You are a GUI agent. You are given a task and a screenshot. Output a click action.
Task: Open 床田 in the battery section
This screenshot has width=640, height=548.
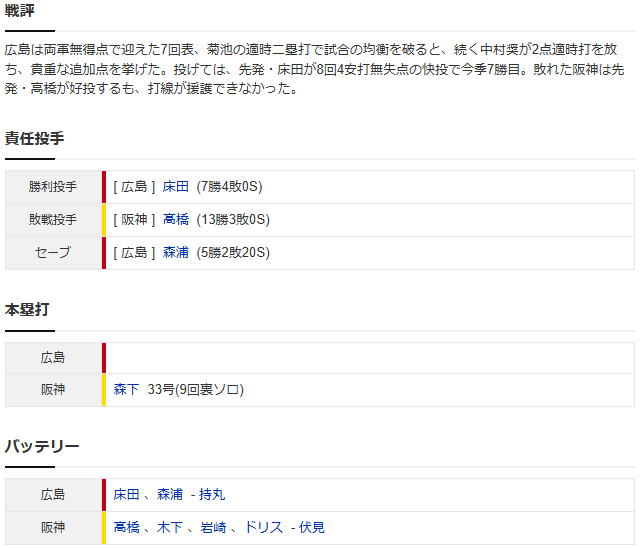126,495
